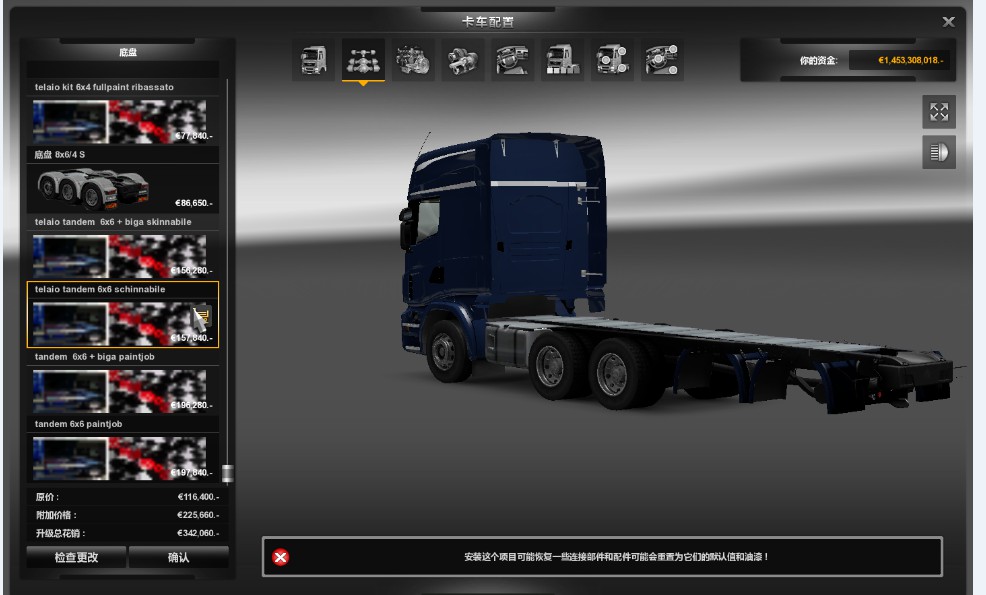
Task: Click the cart icon on telaio tandem 6x6 schinnabile
Action: tap(202, 316)
